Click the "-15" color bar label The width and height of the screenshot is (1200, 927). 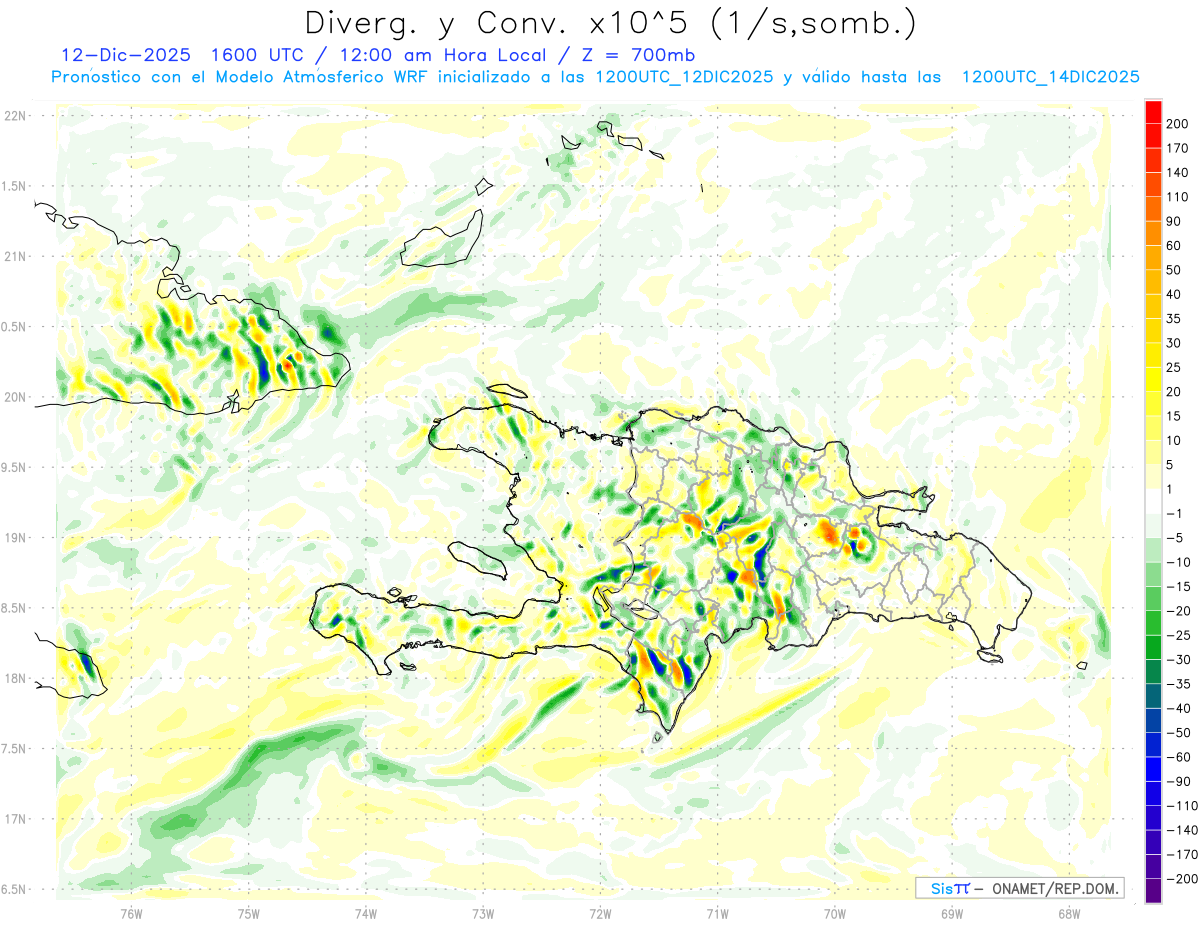pyautogui.click(x=1181, y=586)
